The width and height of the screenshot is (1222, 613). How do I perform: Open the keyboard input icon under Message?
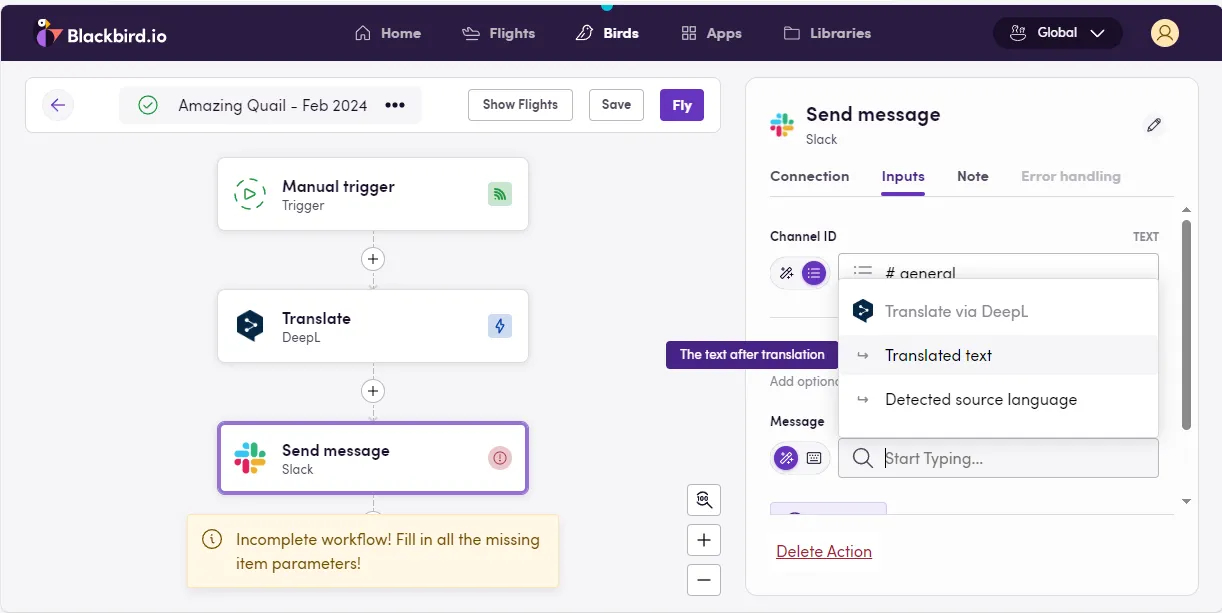[814, 457]
